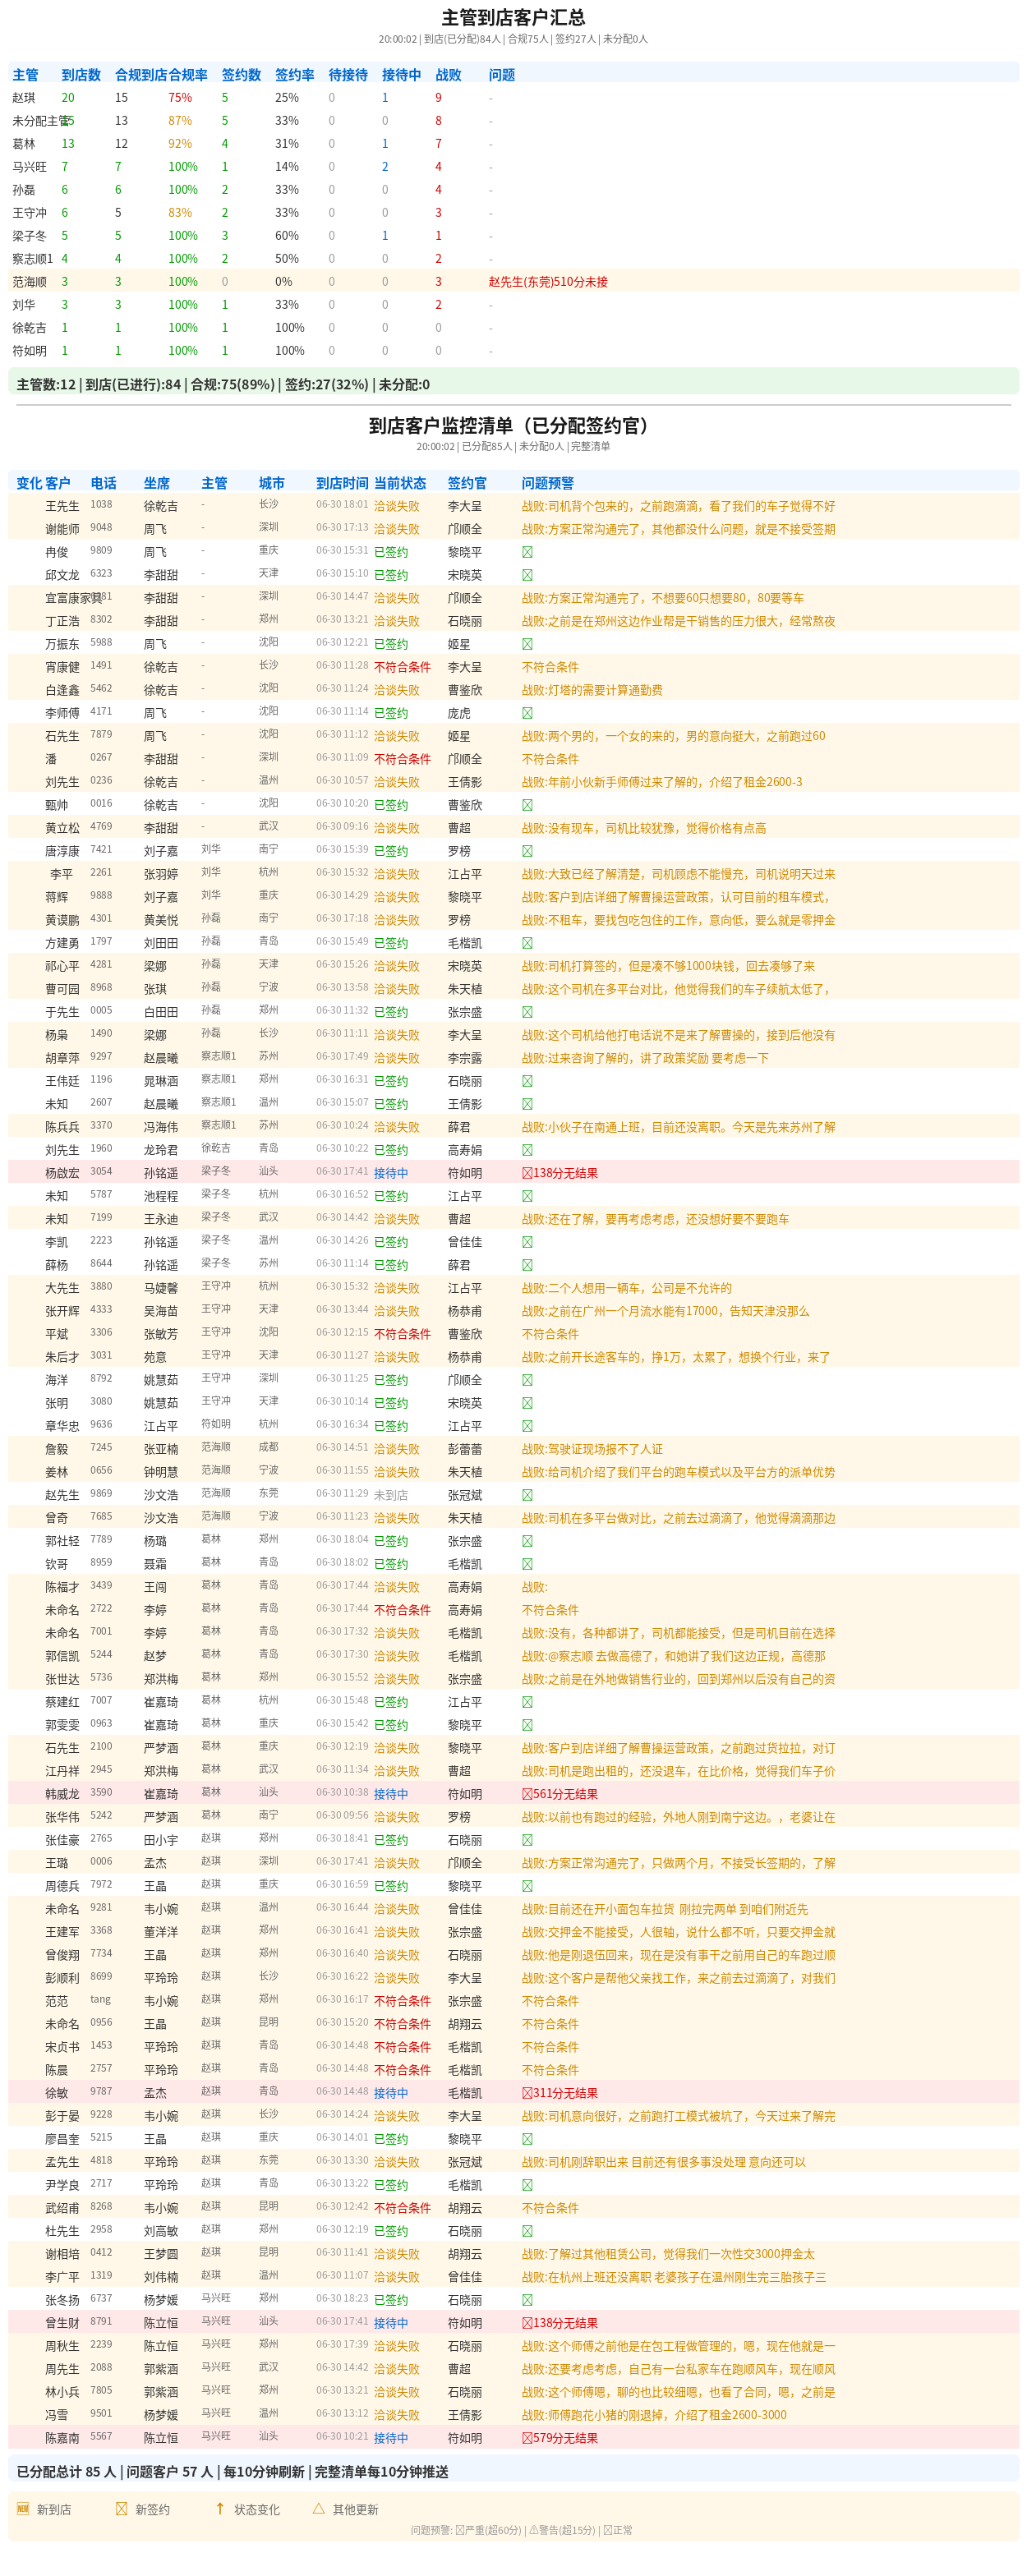The height and width of the screenshot is (2576, 1027).
Task: Click the 合规率 column header
Action: (x=188, y=75)
